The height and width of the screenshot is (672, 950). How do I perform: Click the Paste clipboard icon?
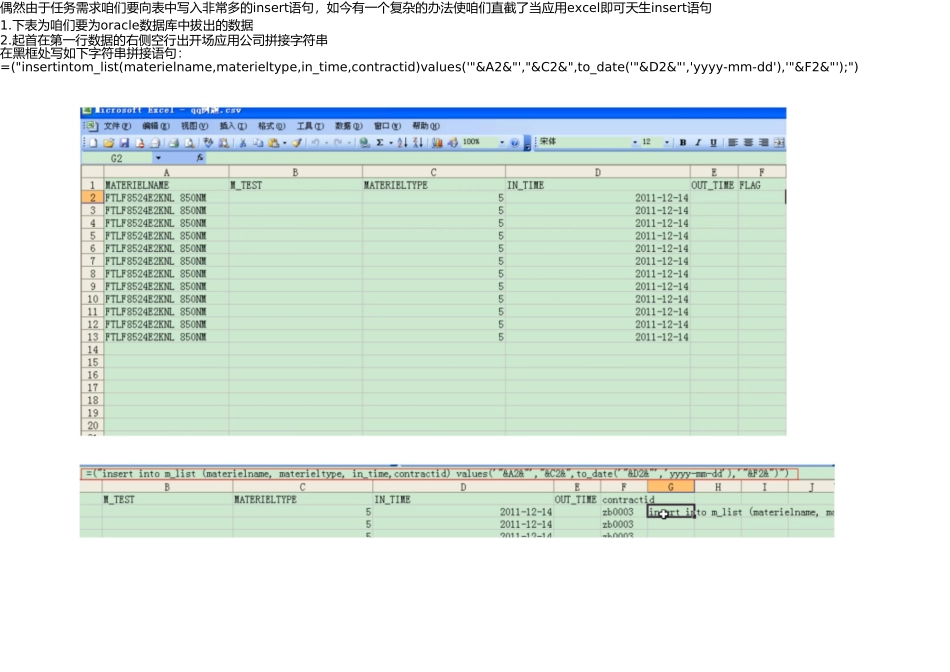pos(274,143)
